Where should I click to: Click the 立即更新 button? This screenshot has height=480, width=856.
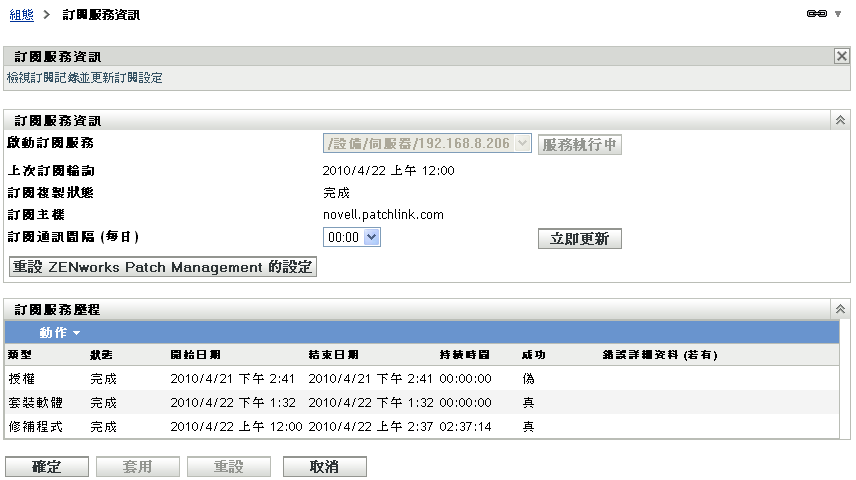click(580, 239)
